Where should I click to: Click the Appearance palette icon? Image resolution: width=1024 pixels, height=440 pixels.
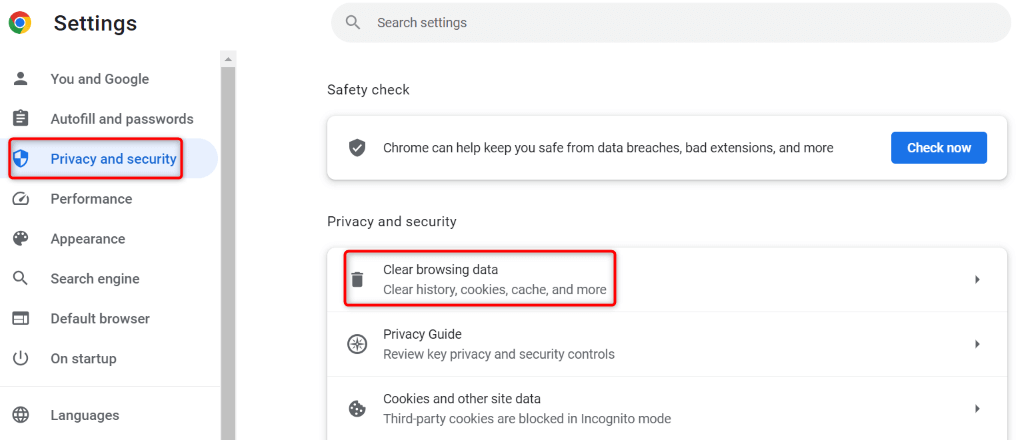click(20, 239)
